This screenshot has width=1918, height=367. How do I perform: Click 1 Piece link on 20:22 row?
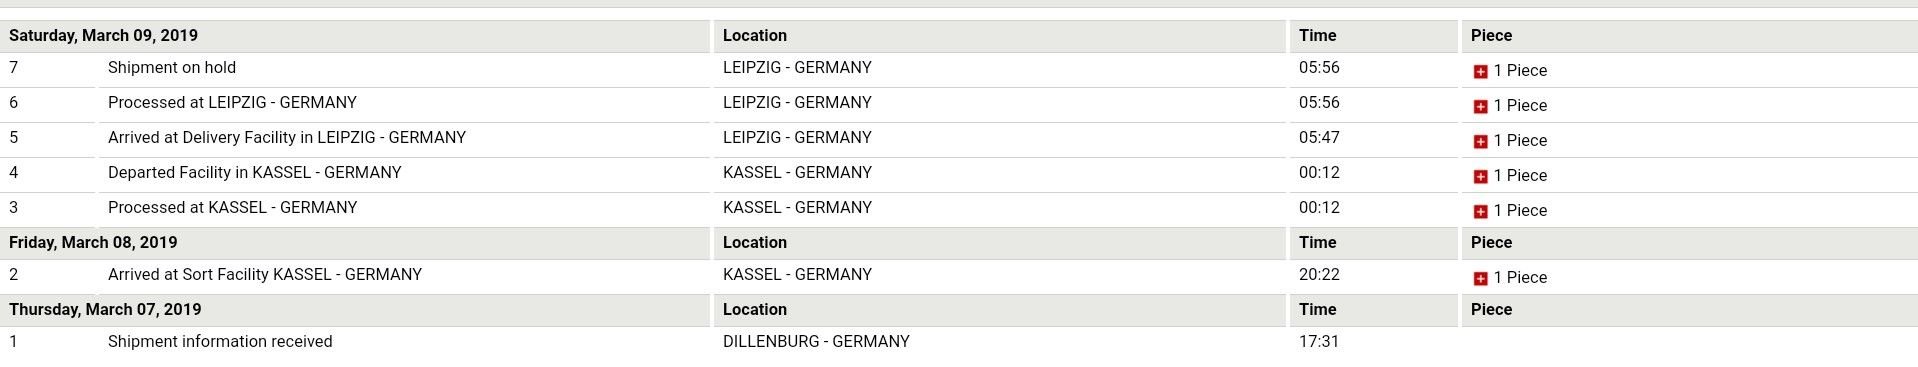(x=1520, y=278)
